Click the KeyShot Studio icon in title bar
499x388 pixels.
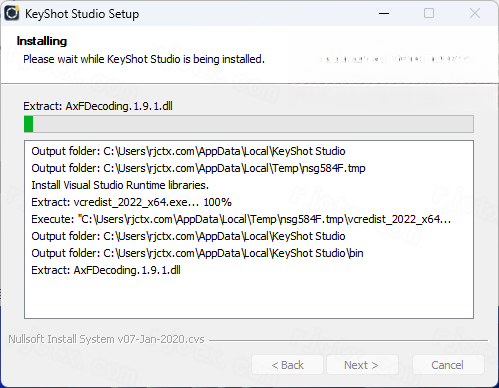pos(12,14)
